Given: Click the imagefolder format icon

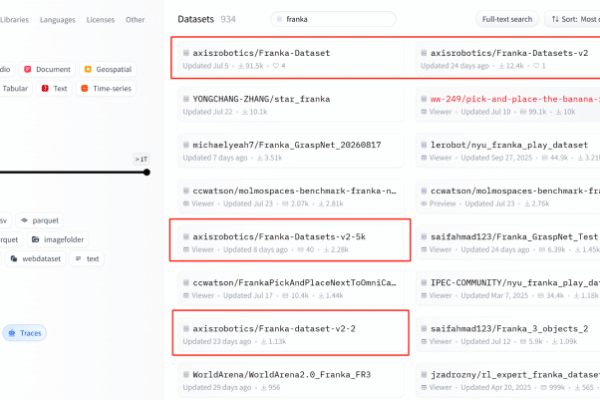Looking at the screenshot, I should tap(36, 240).
